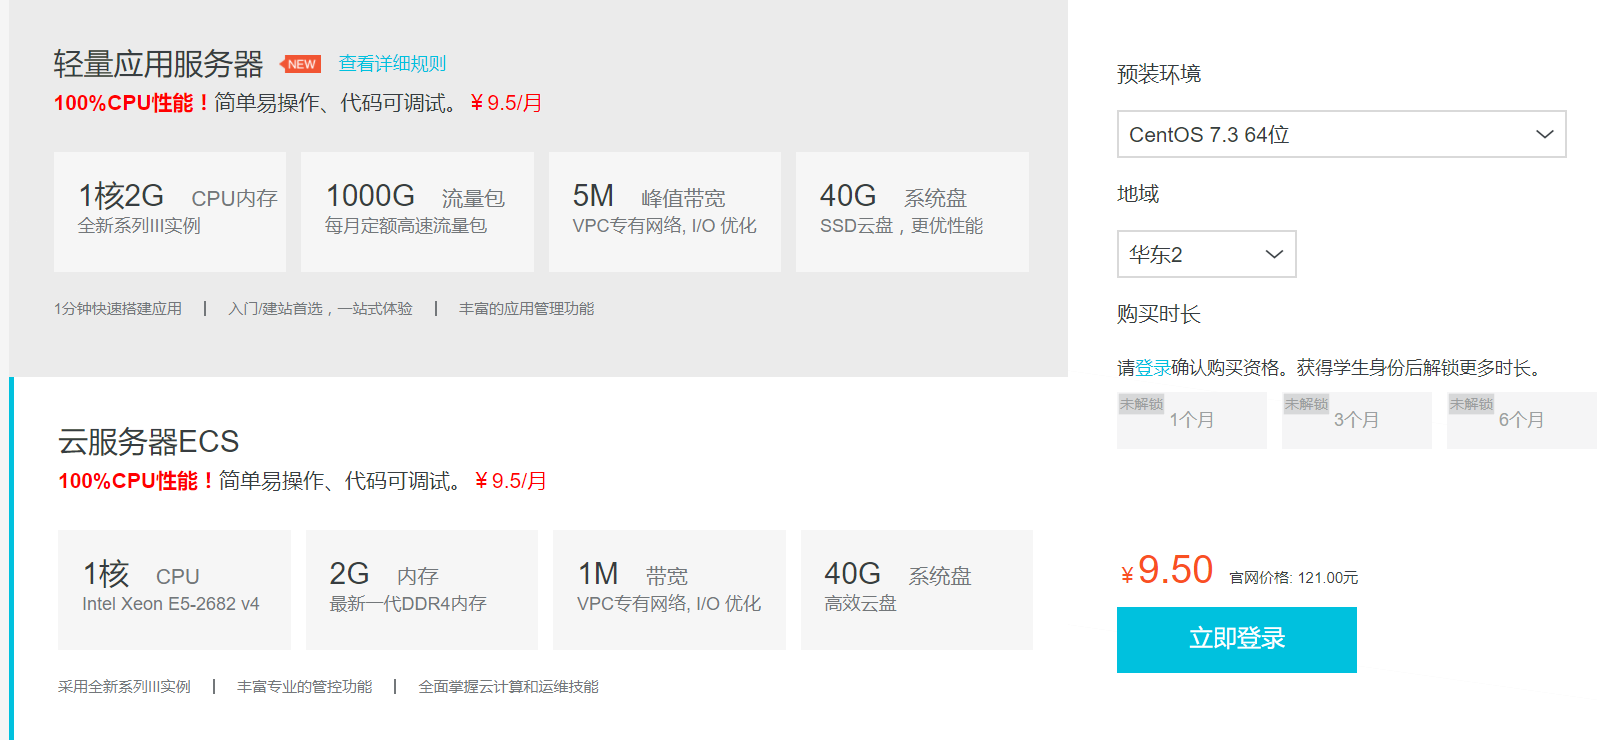Viewport: 1598px width, 740px height.
Task: Click the 登录 link in purchase notice
Action: point(1153,368)
